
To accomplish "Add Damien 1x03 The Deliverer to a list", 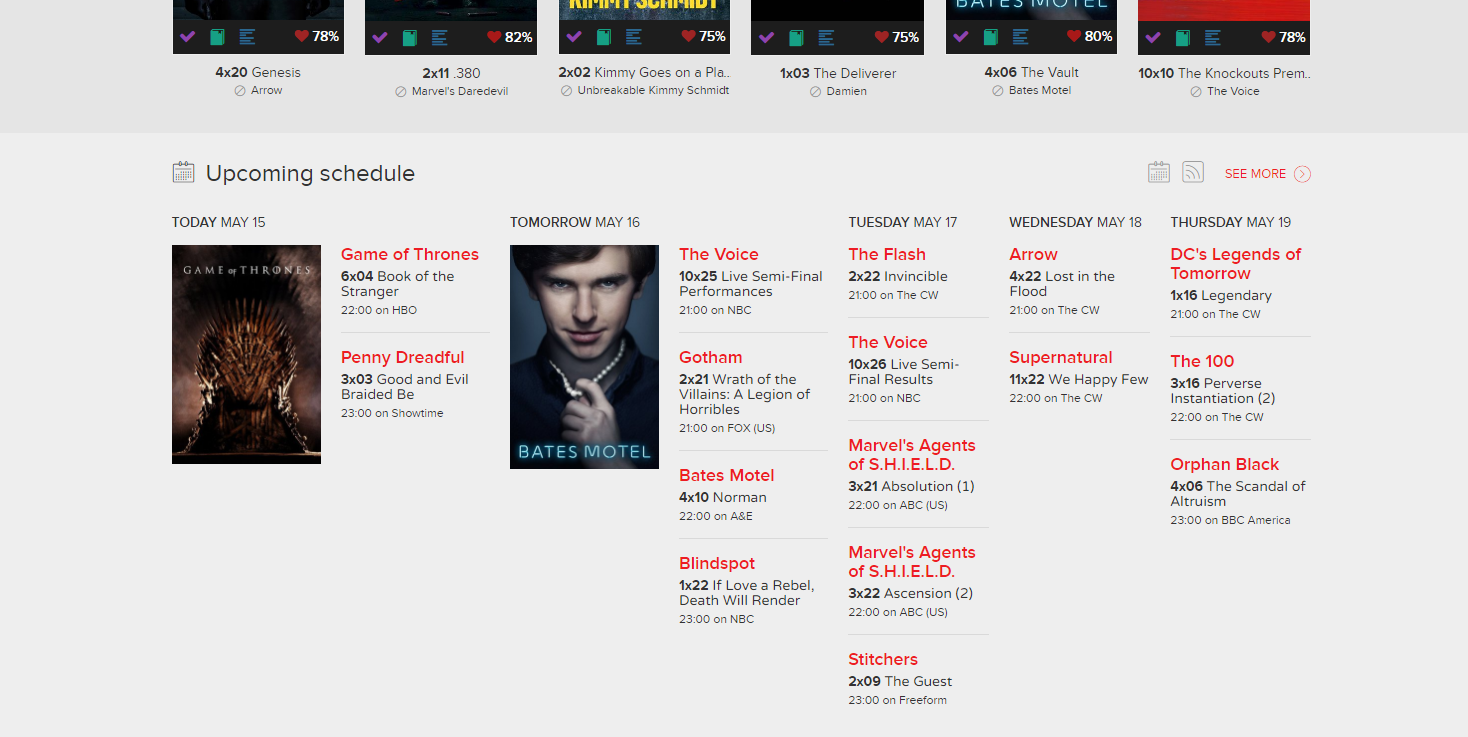I will (x=826, y=37).
